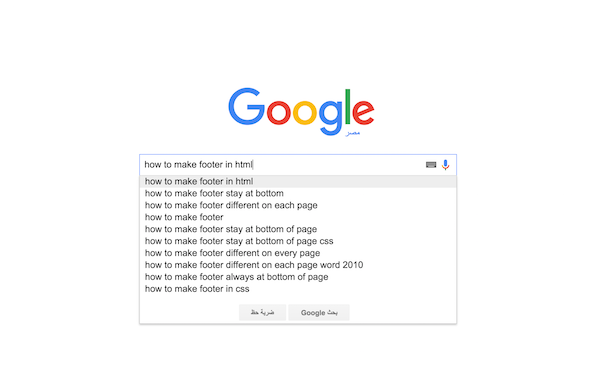This screenshot has width=600, height=376.
Task: Click the microphone voice search icon
Action: click(445, 165)
